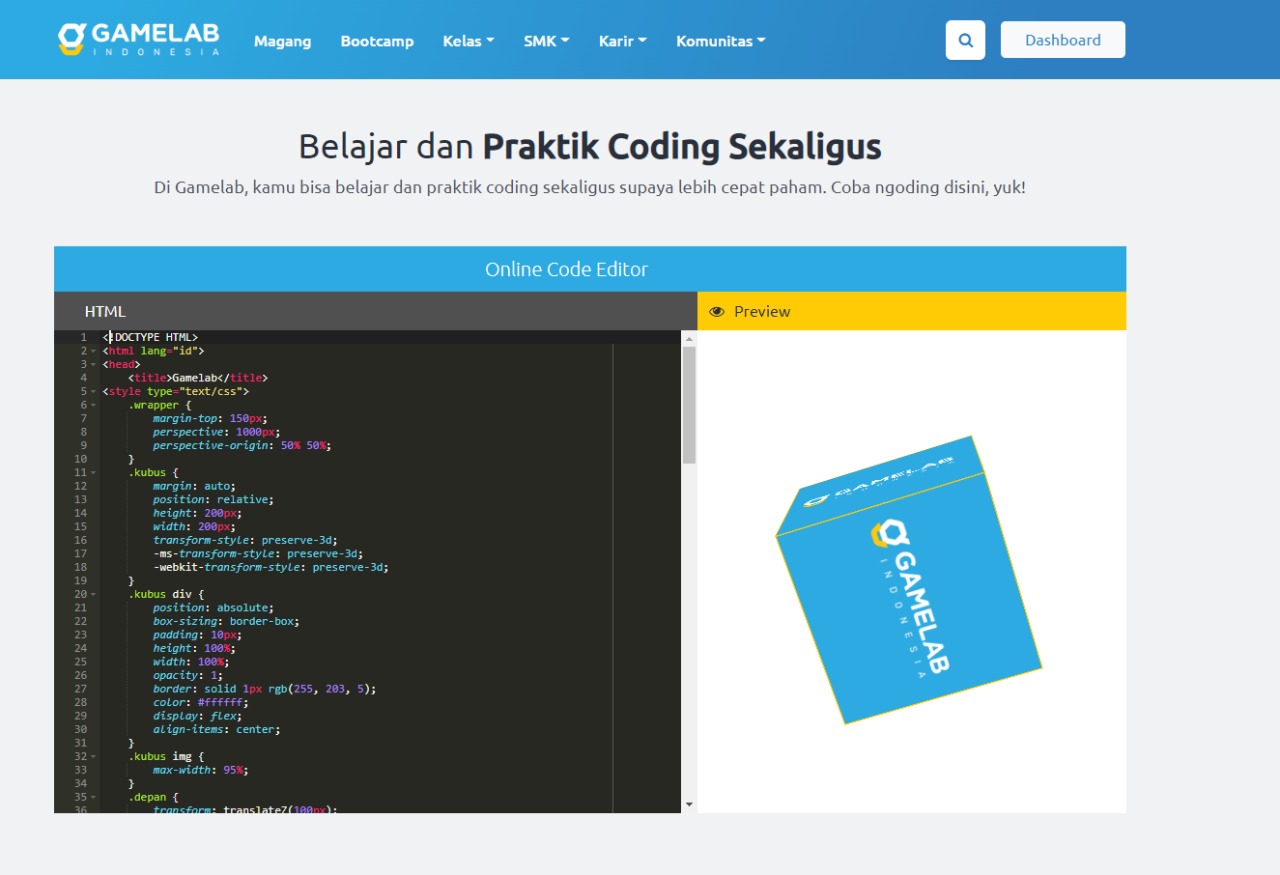
Task: Click the Dashboard button
Action: (x=1063, y=39)
